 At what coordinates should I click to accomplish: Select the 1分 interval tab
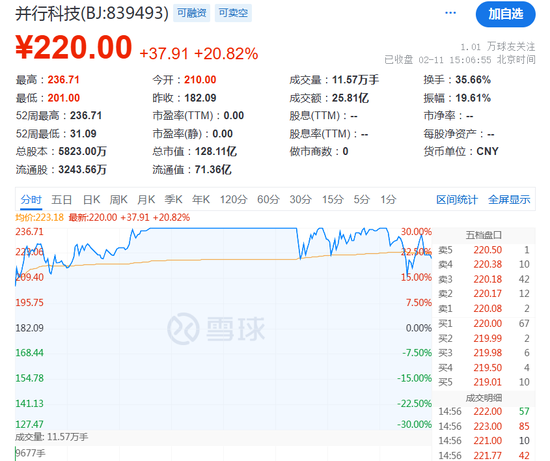coord(388,200)
